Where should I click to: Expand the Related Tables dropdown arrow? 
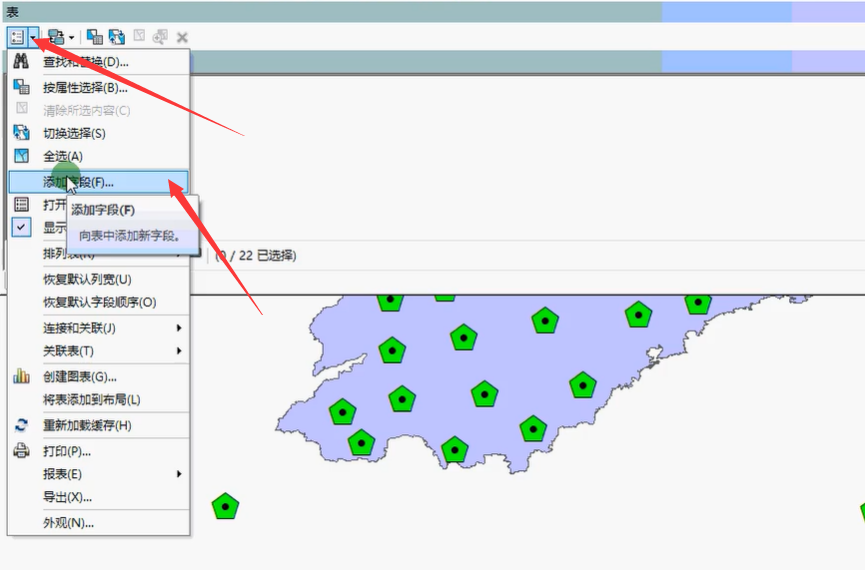coord(72,38)
